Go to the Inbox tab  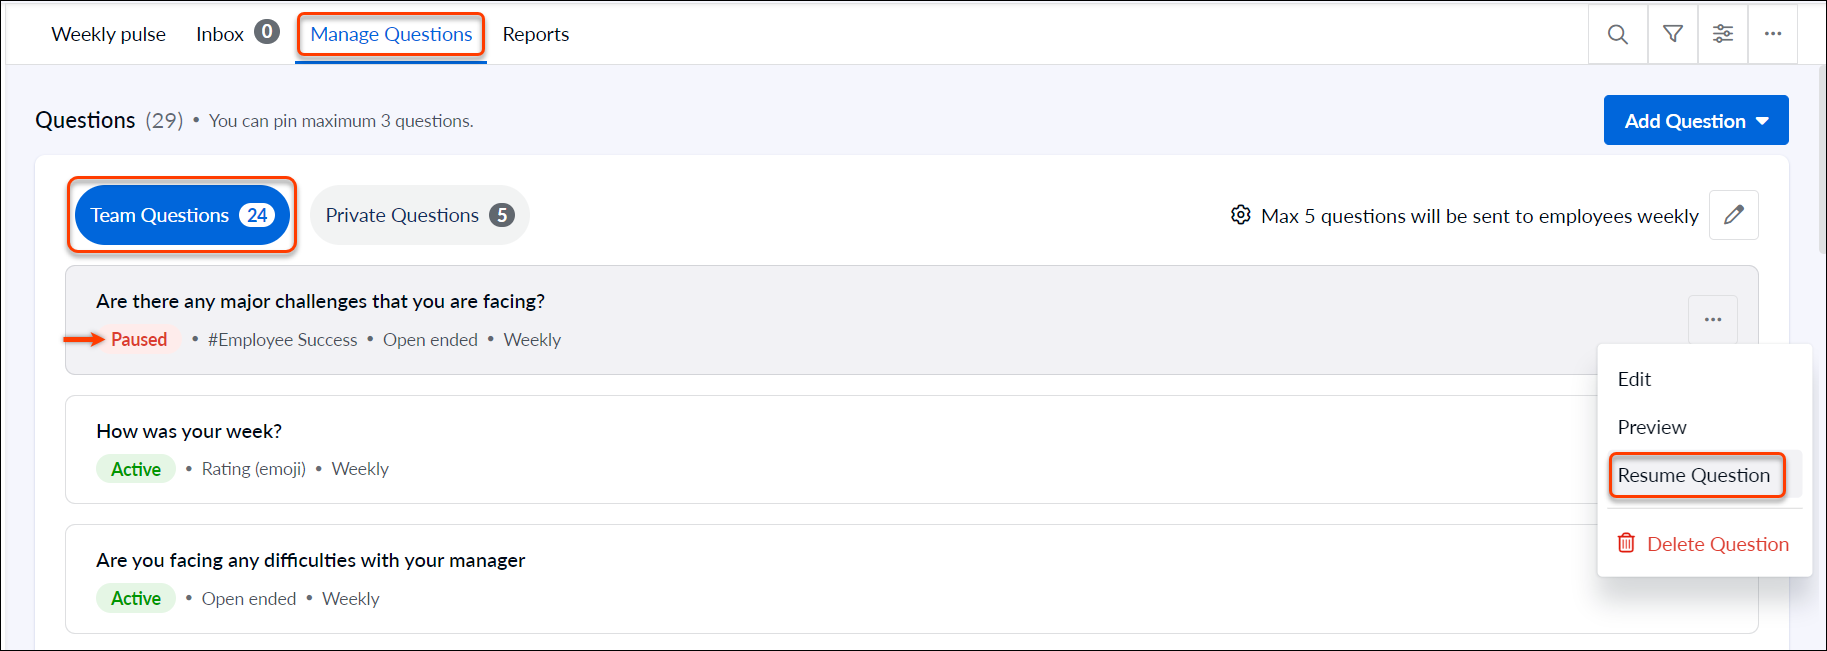click(237, 34)
